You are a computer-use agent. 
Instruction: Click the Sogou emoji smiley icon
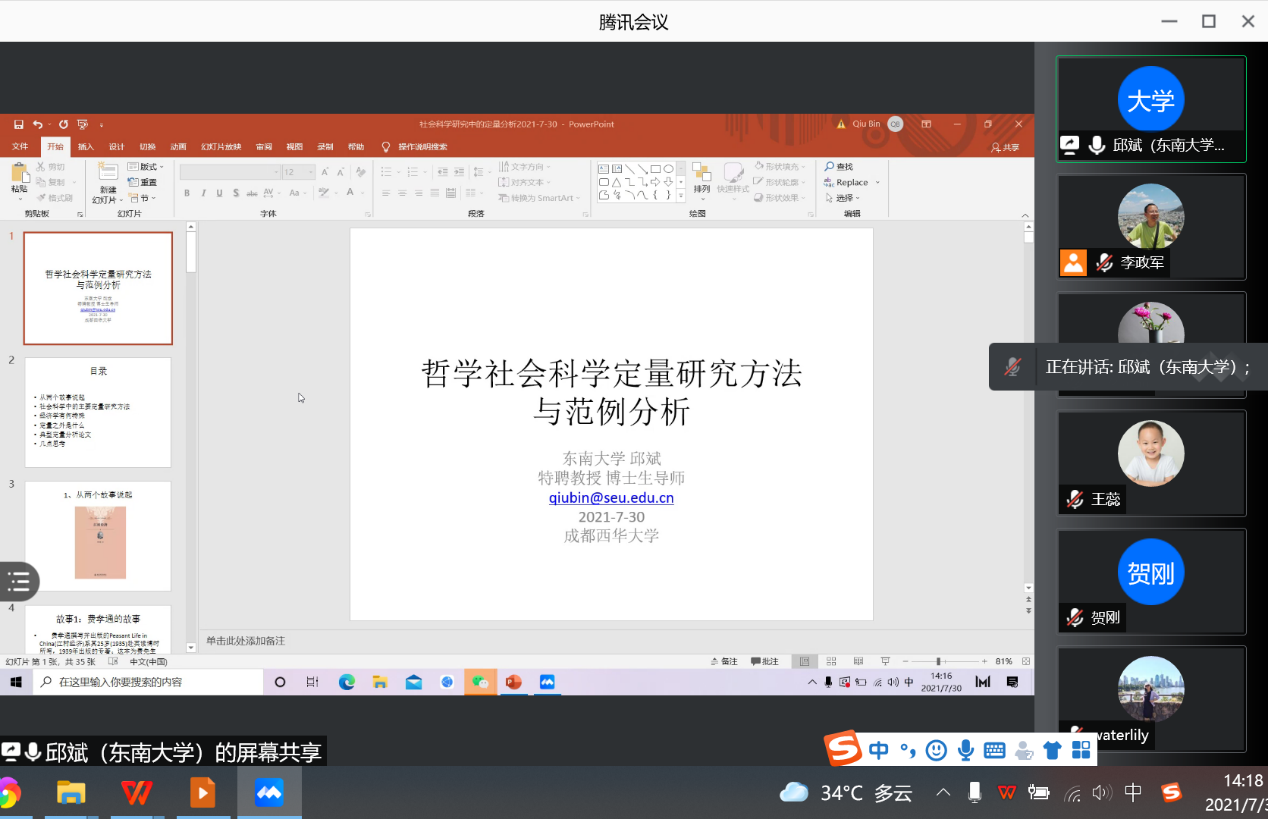point(936,750)
